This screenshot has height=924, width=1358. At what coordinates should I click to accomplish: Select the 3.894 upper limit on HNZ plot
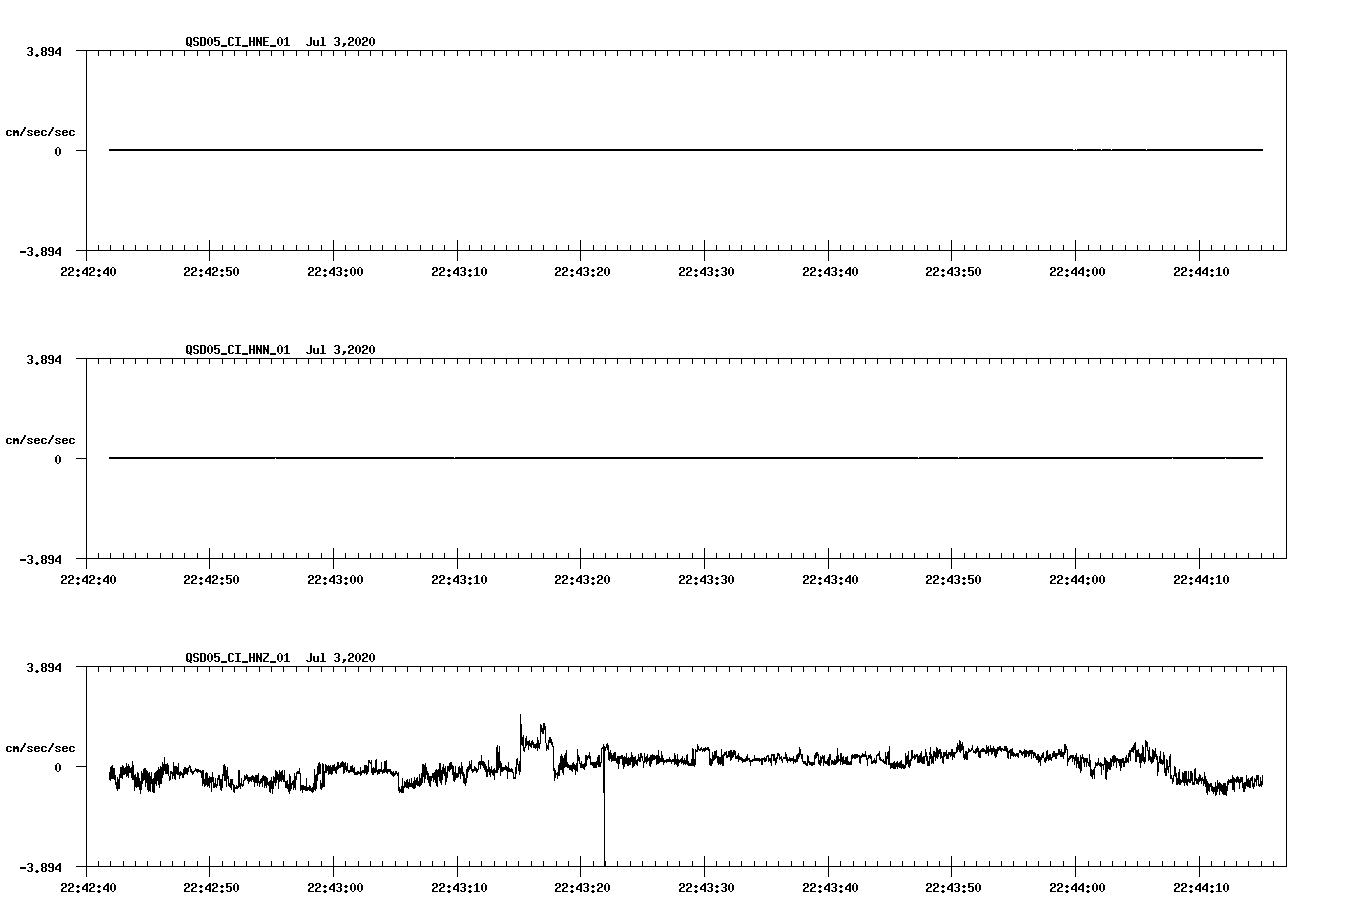[43, 668]
